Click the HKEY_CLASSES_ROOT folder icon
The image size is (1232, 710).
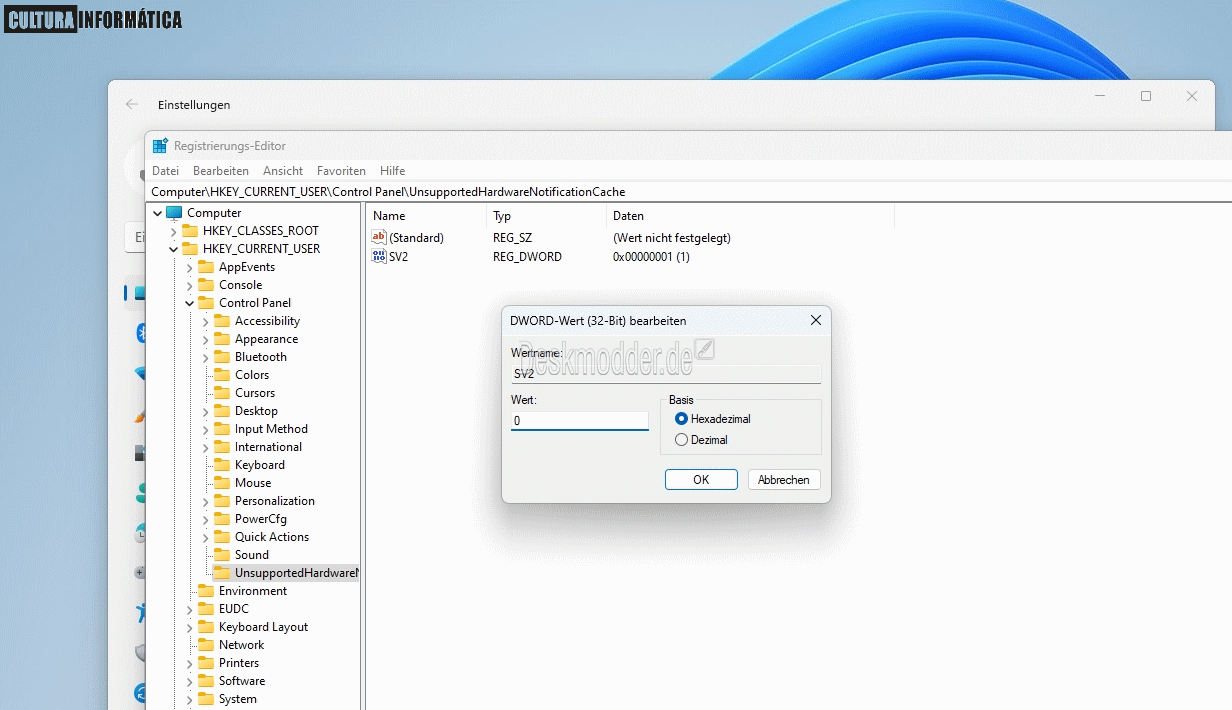190,231
